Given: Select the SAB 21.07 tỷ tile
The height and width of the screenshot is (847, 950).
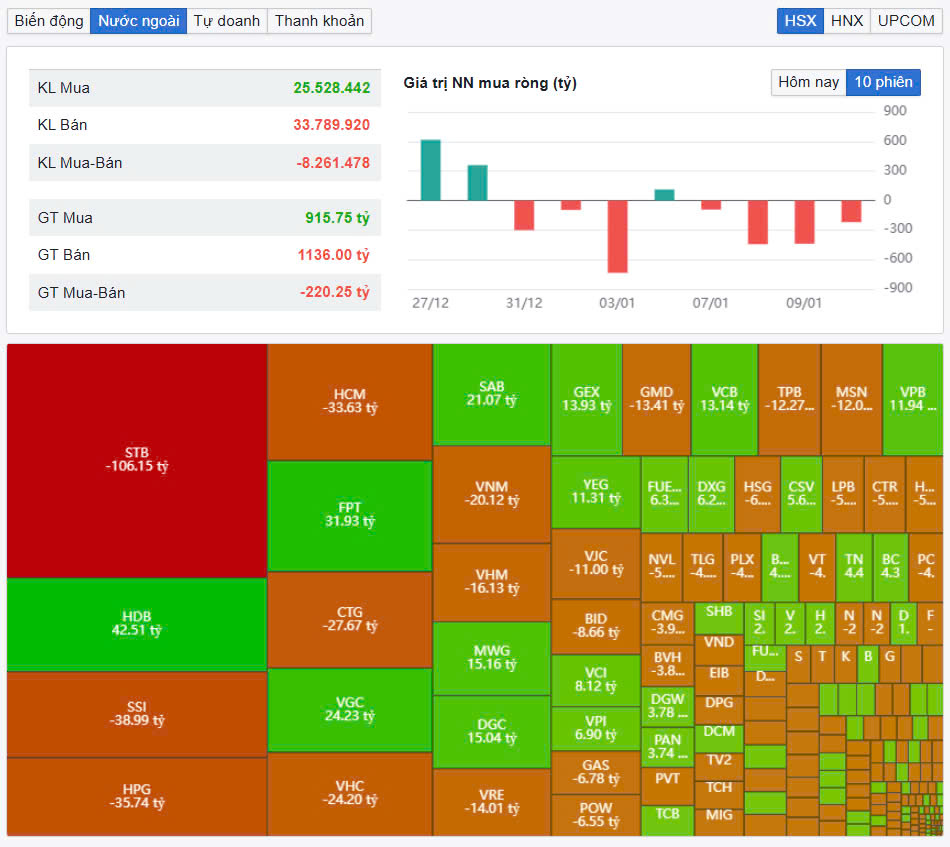Looking at the screenshot, I should [491, 394].
